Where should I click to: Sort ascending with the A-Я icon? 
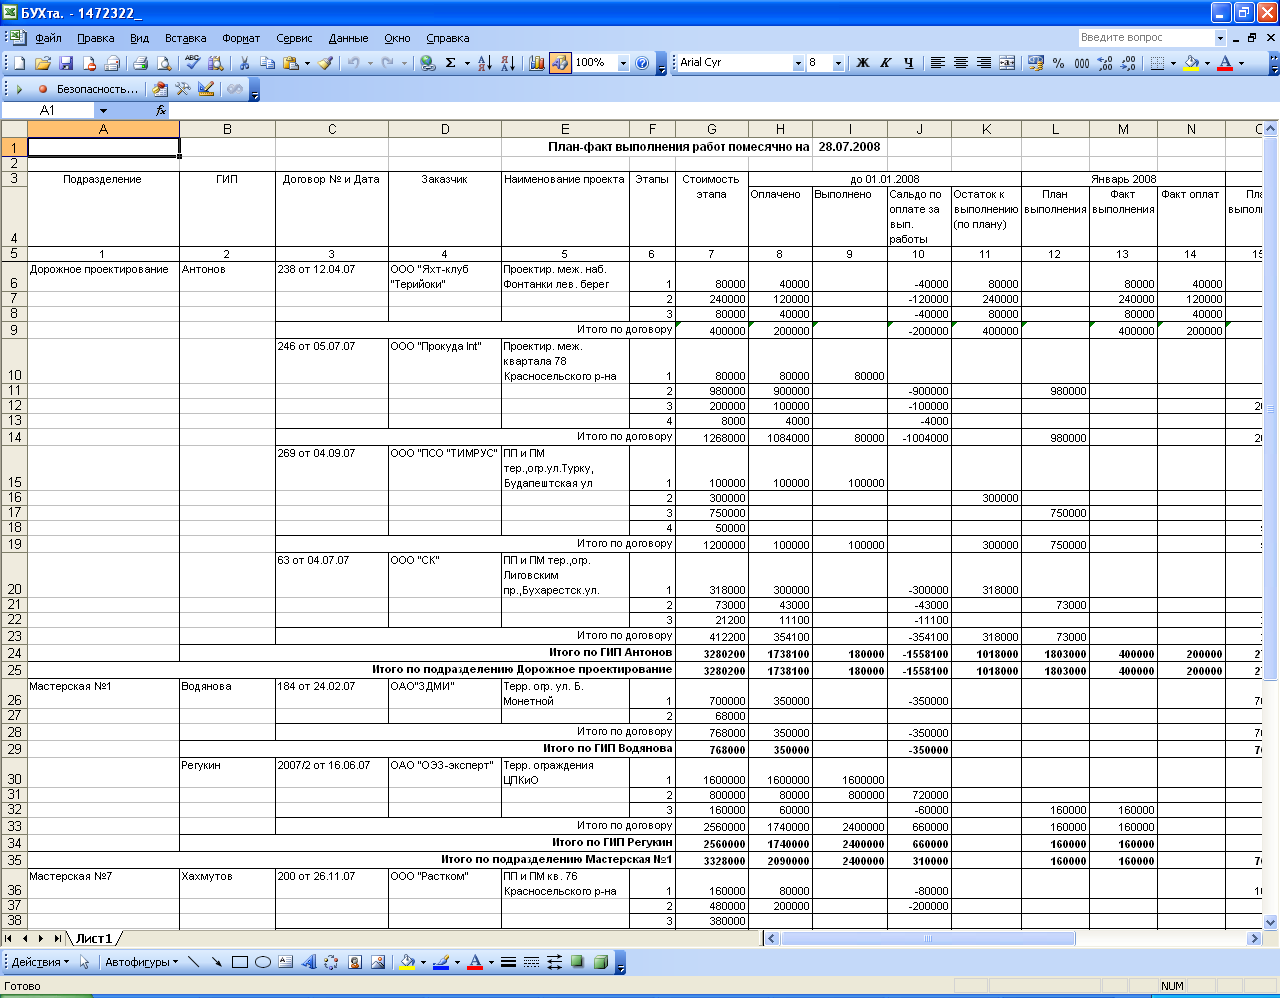tap(485, 63)
